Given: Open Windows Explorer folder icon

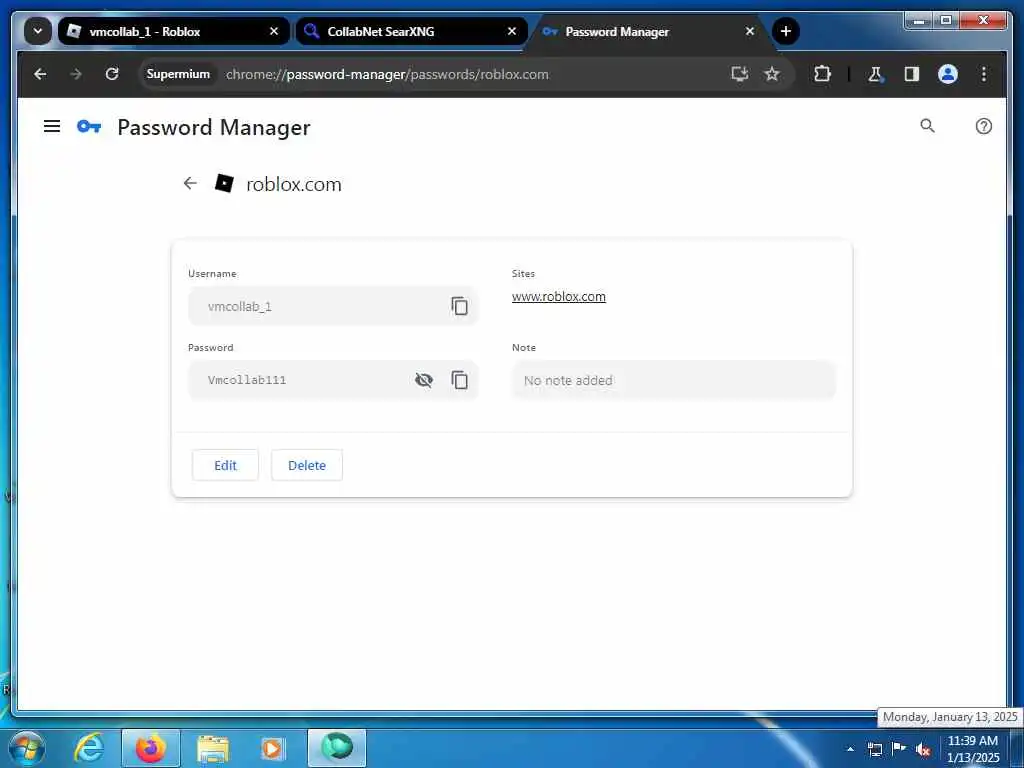Looking at the screenshot, I should pyautogui.click(x=213, y=748).
